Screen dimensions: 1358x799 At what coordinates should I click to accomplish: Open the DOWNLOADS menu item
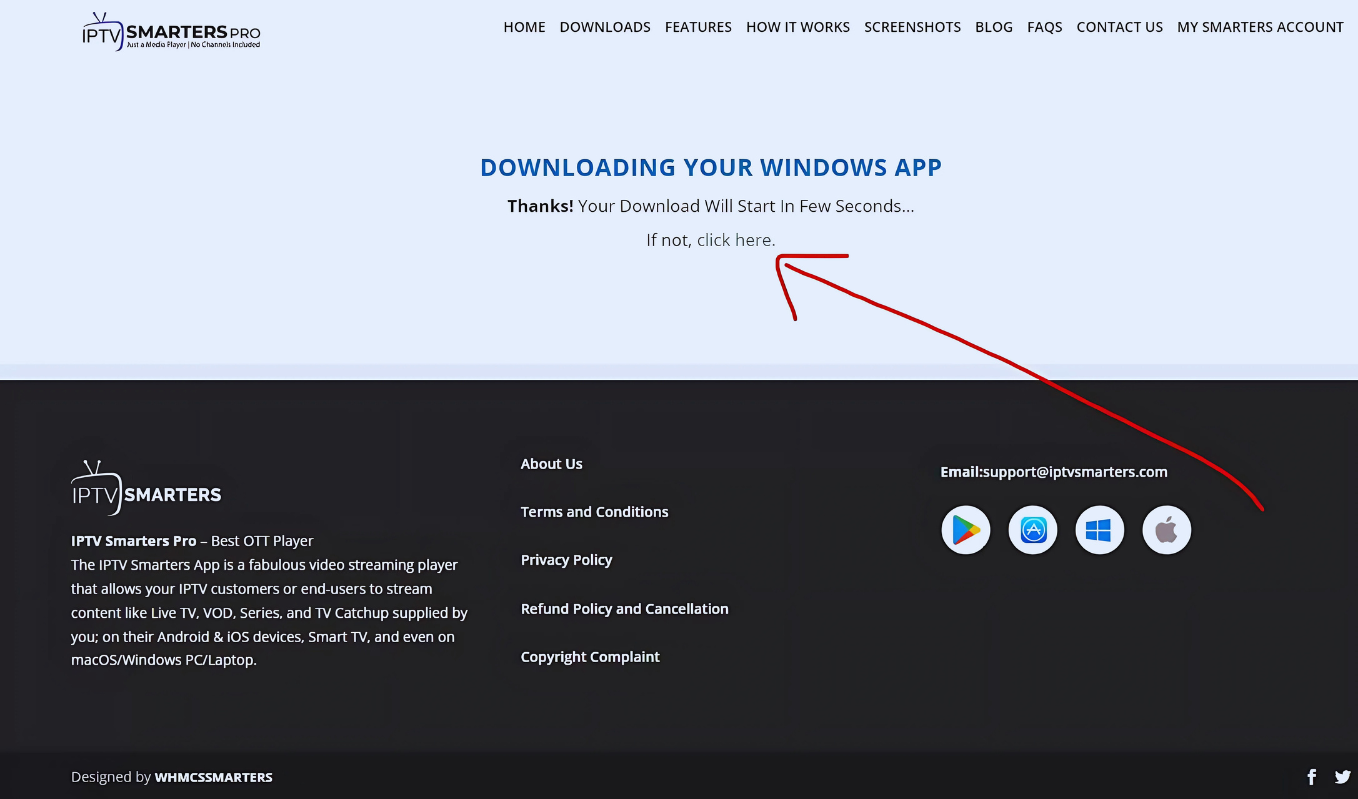(x=605, y=27)
